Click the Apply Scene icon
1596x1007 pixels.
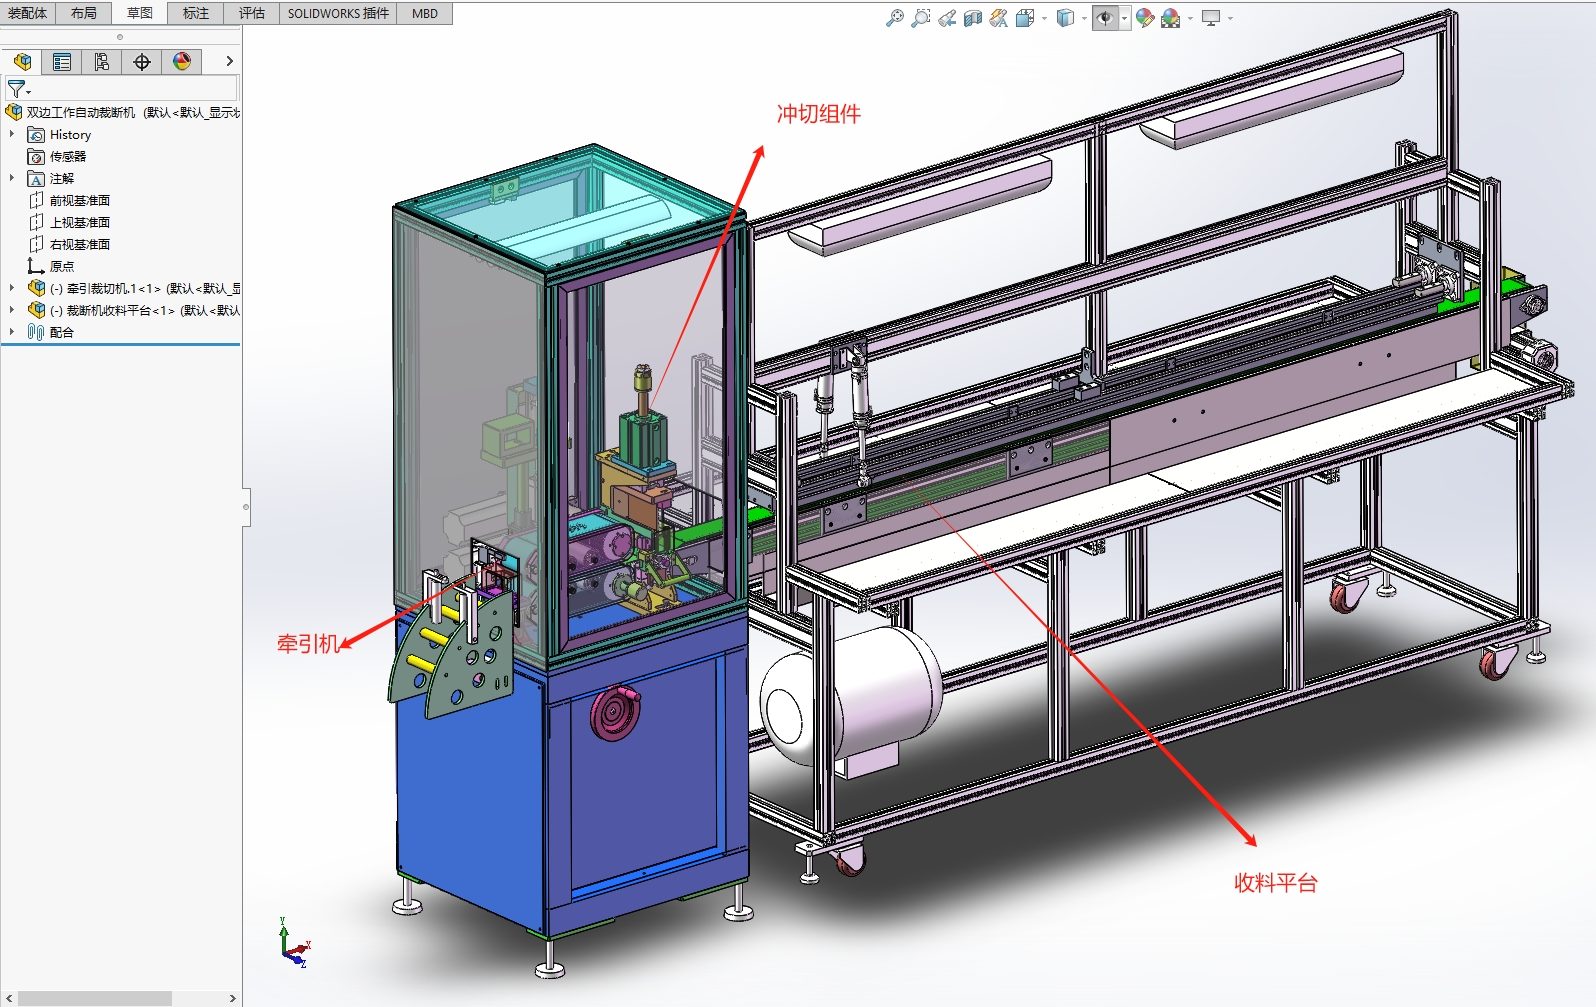click(1171, 18)
